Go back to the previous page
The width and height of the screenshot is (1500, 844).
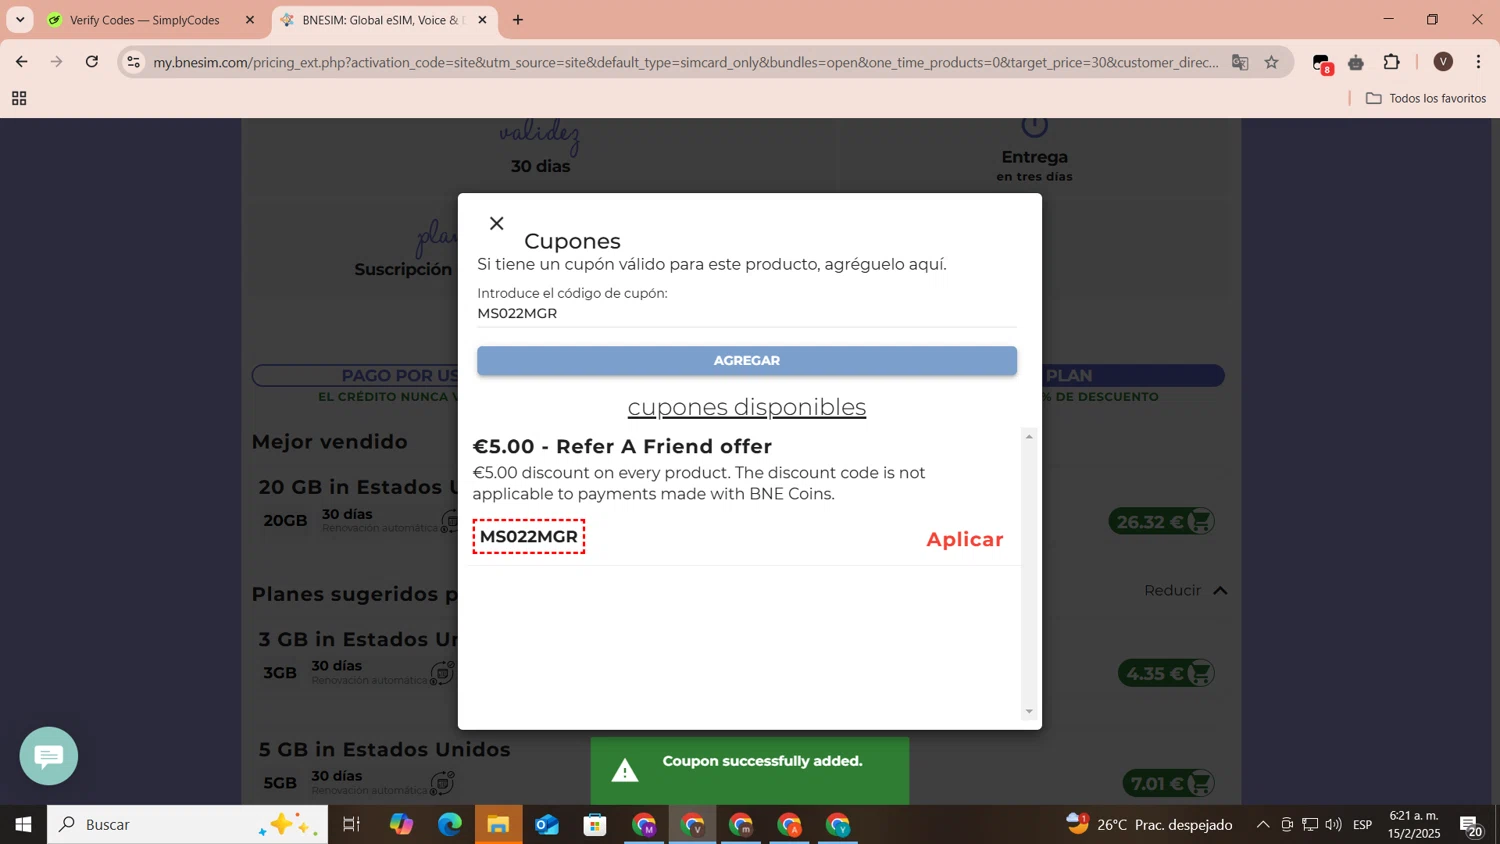[21, 62]
